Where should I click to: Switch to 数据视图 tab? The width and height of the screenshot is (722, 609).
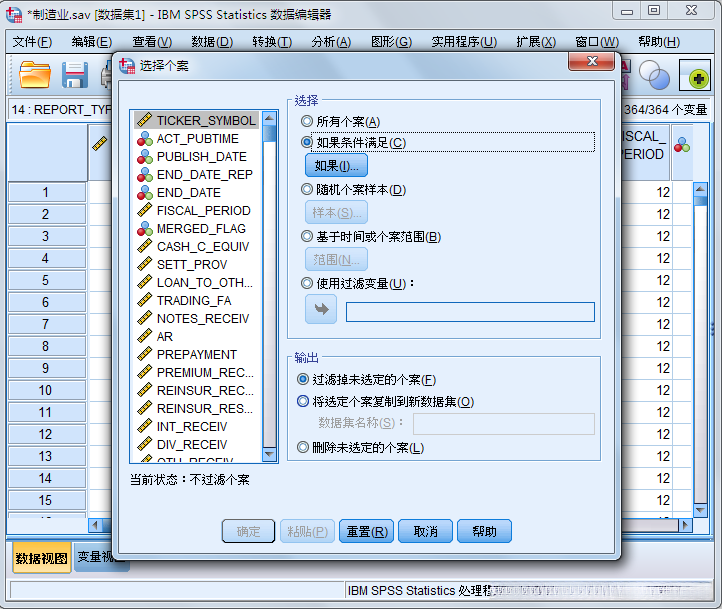point(41,558)
